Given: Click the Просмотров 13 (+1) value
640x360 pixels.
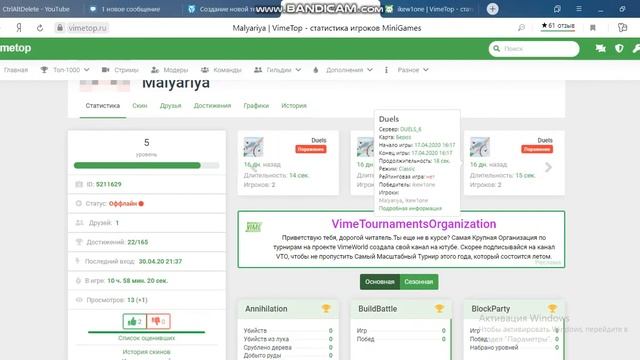Looking at the screenshot, I should 137,300.
